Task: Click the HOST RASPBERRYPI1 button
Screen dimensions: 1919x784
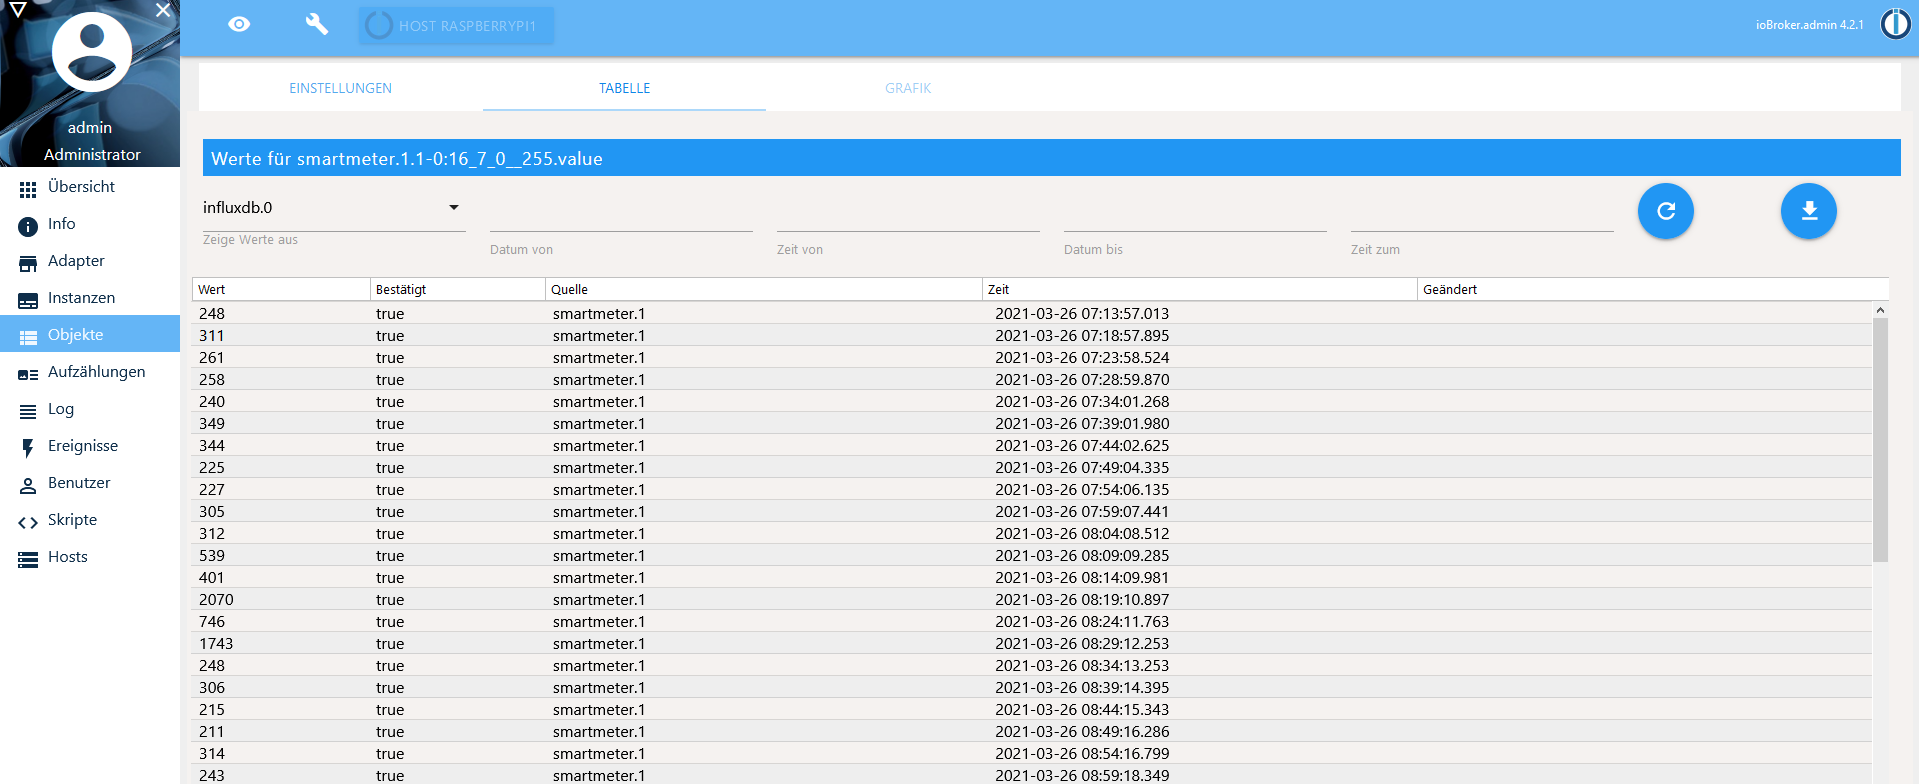Action: (456, 25)
